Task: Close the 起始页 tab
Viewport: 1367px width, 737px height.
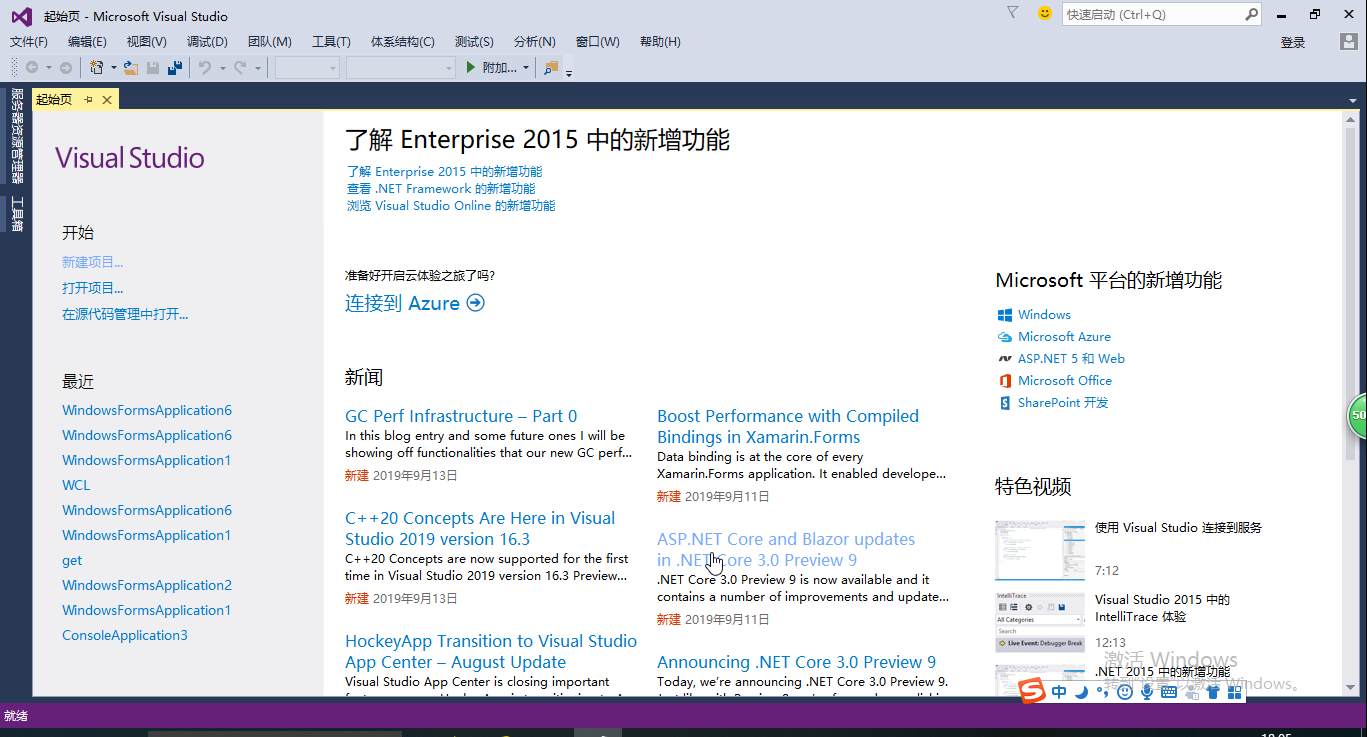Action: coord(107,99)
